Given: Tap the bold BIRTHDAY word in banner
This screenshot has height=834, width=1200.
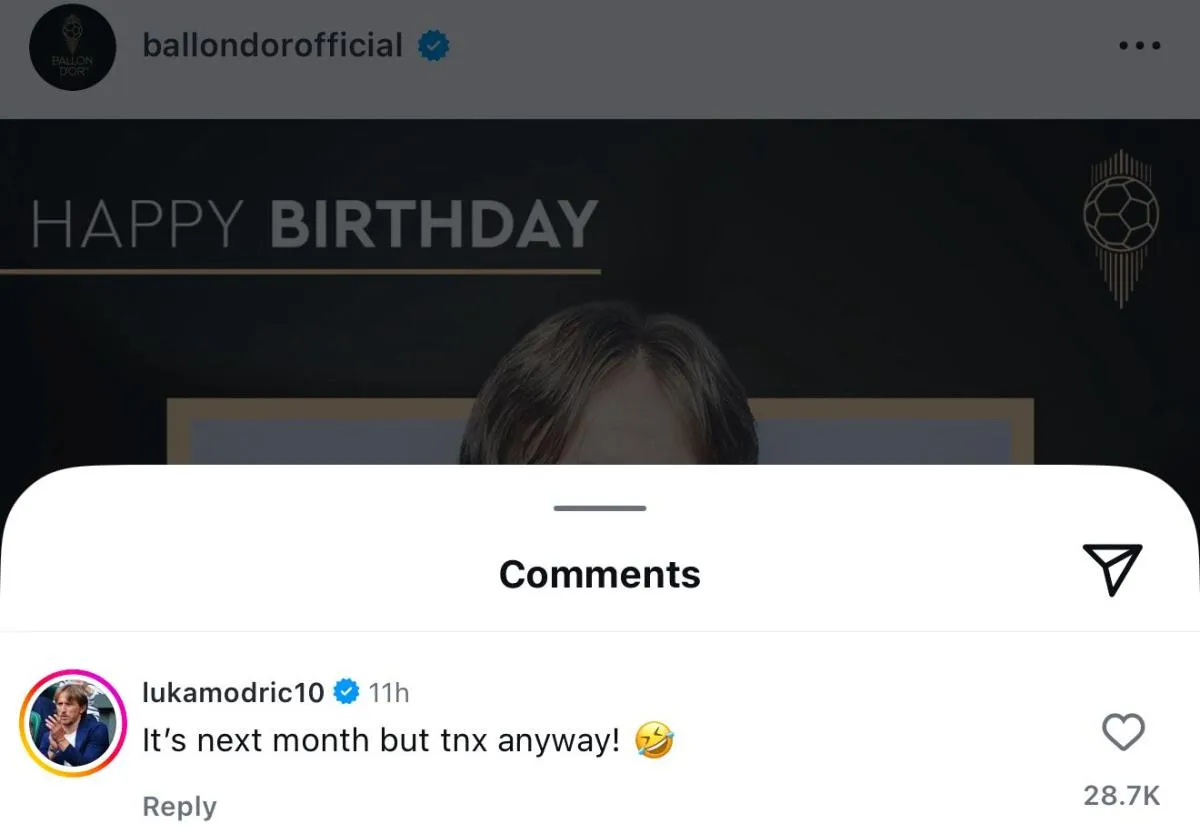Looking at the screenshot, I should [x=433, y=224].
